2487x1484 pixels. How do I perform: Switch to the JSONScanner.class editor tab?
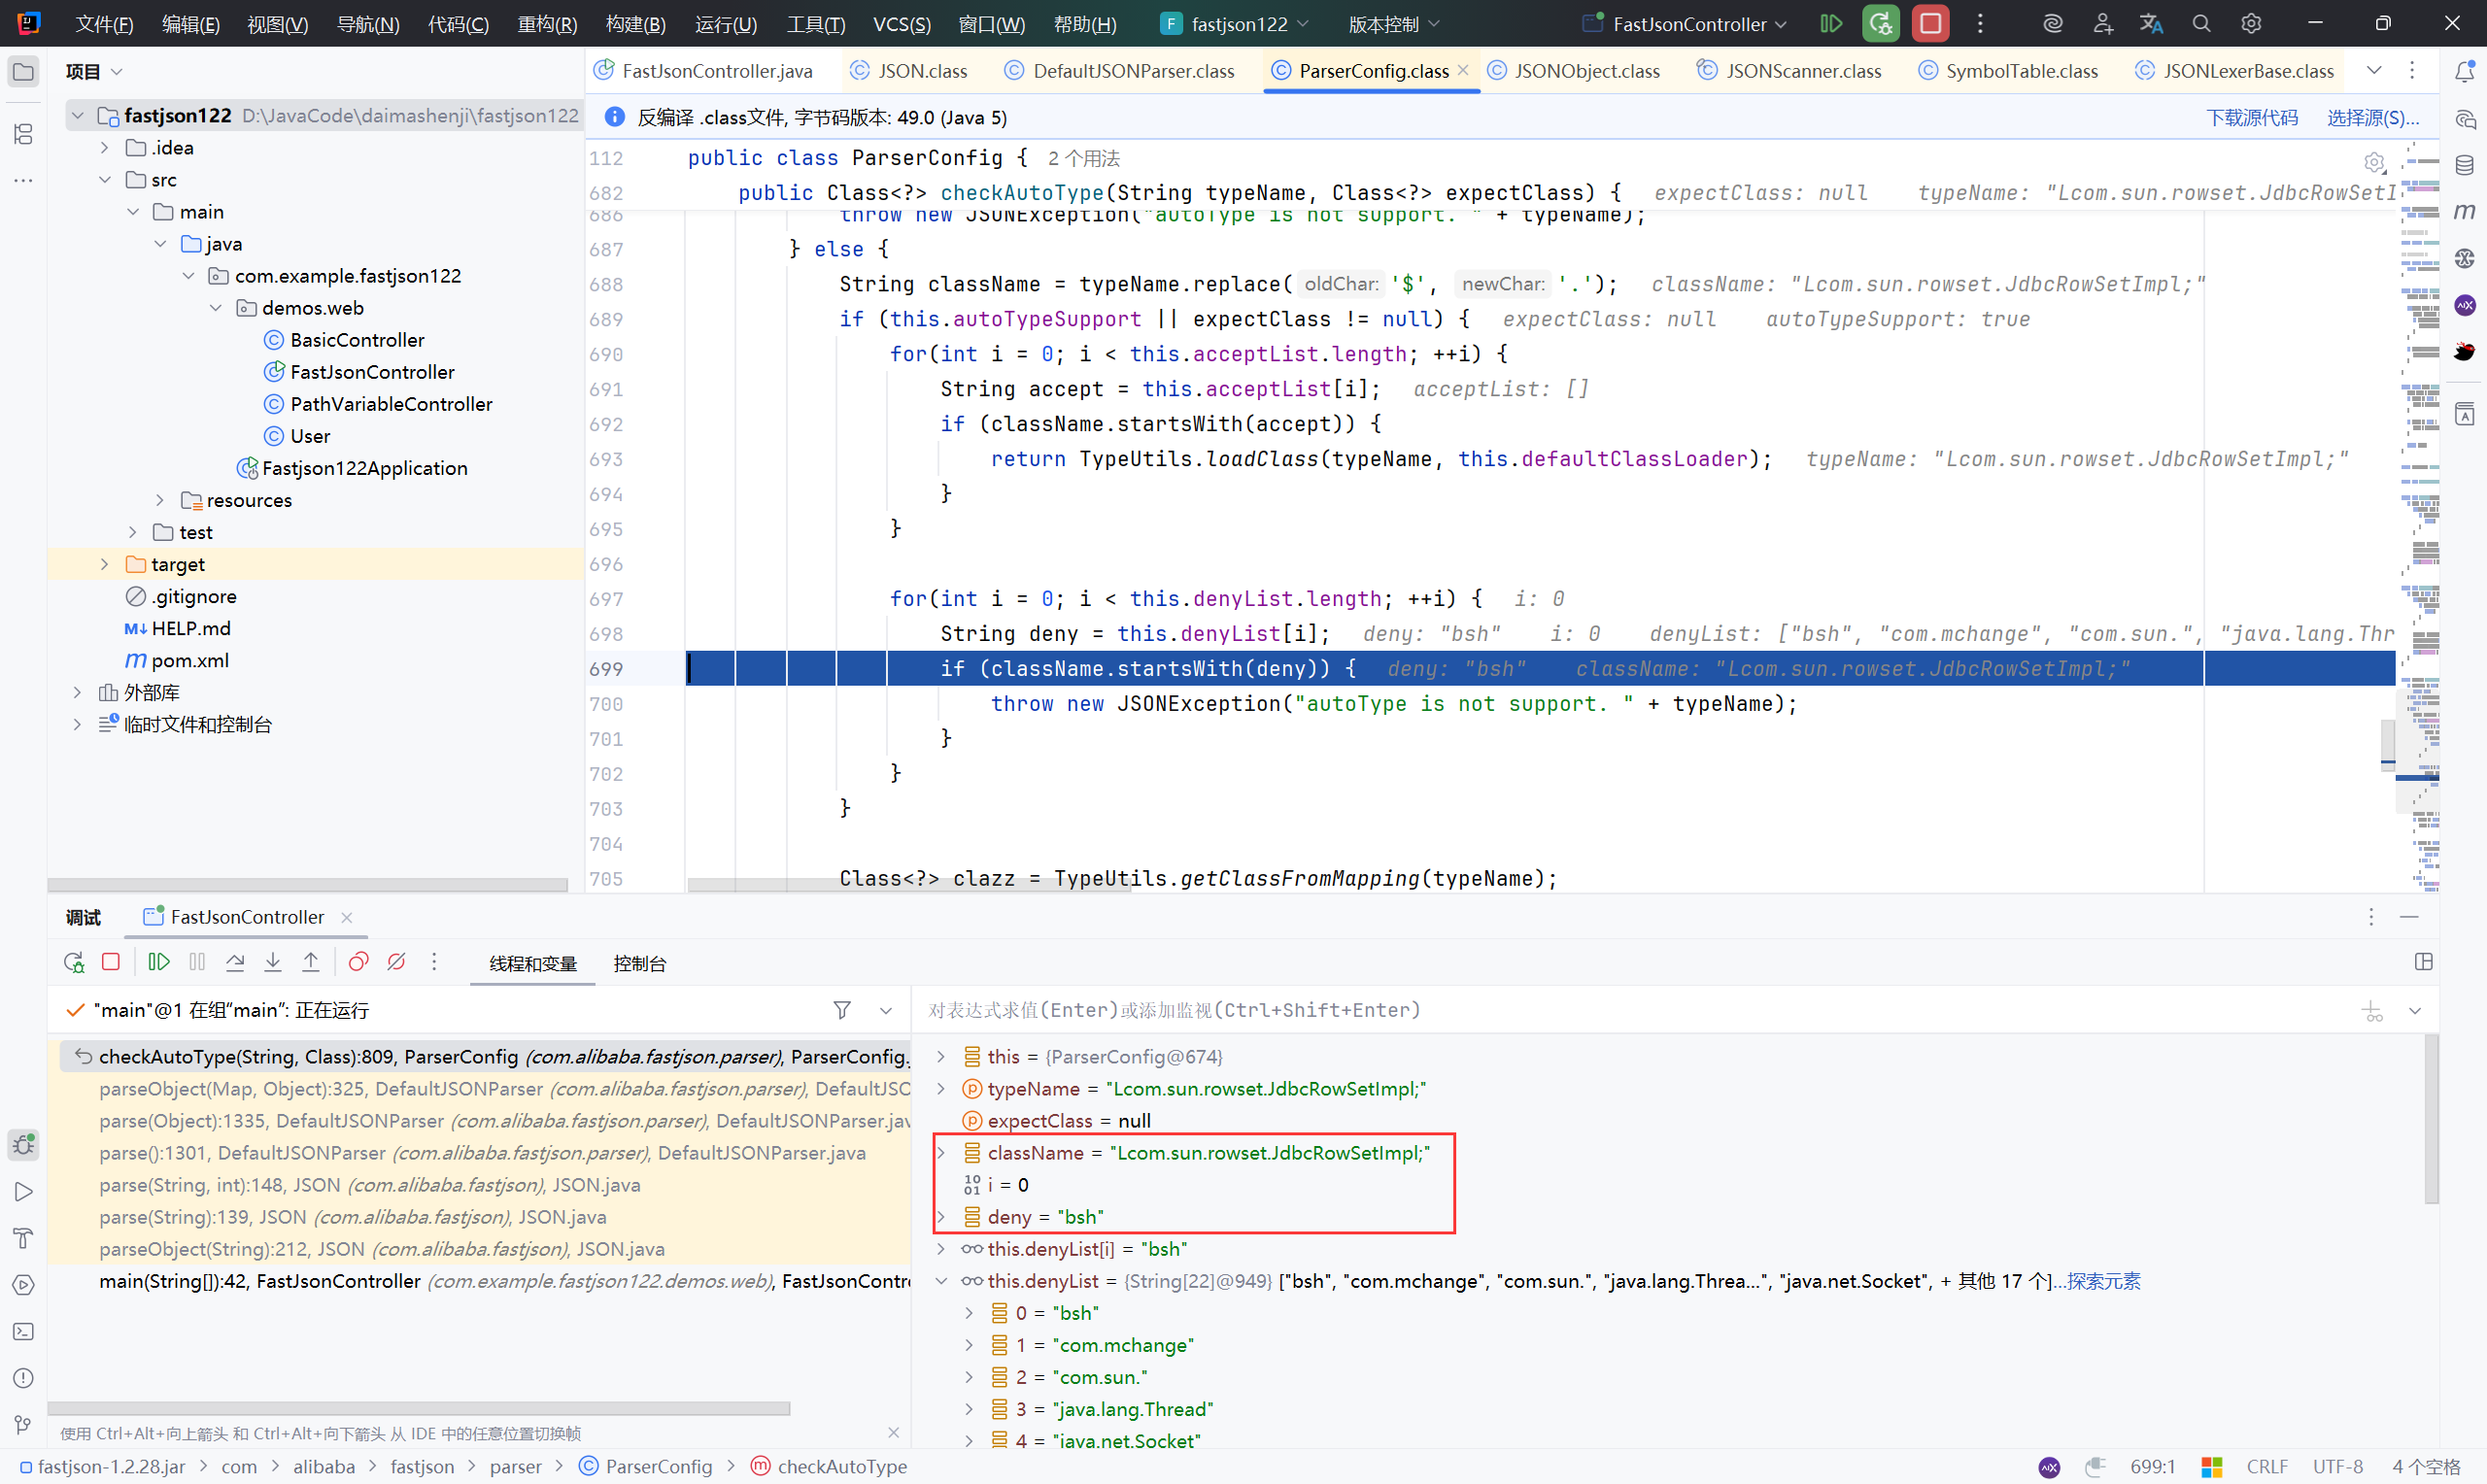[1802, 71]
